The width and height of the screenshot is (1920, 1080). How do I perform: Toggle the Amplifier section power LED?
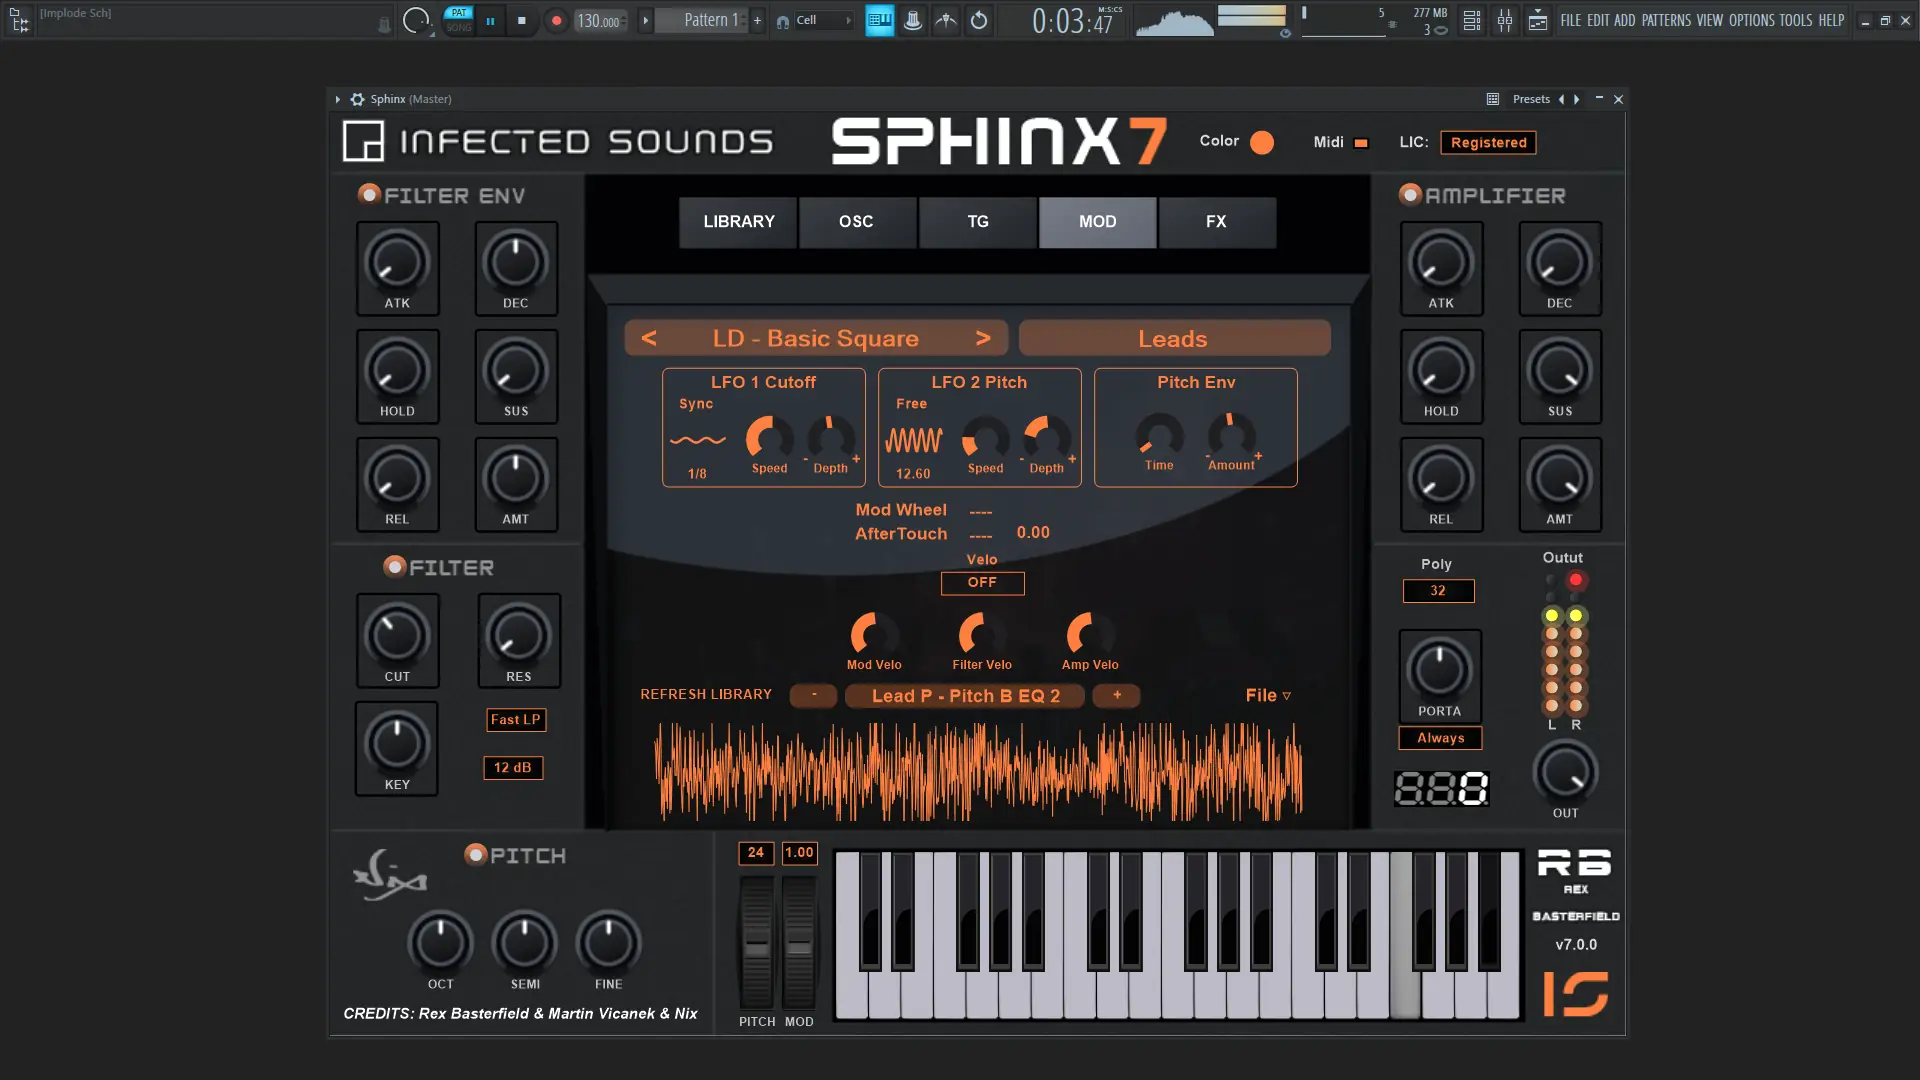(1410, 194)
